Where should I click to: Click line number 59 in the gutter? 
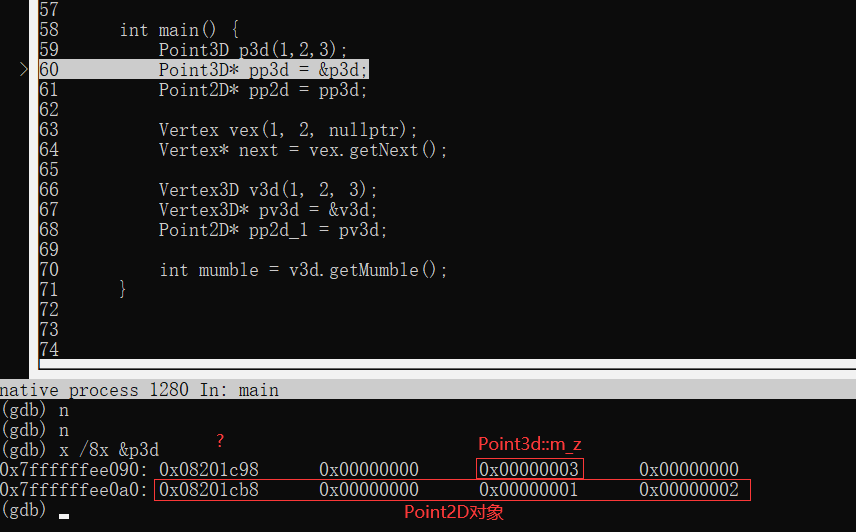49,50
